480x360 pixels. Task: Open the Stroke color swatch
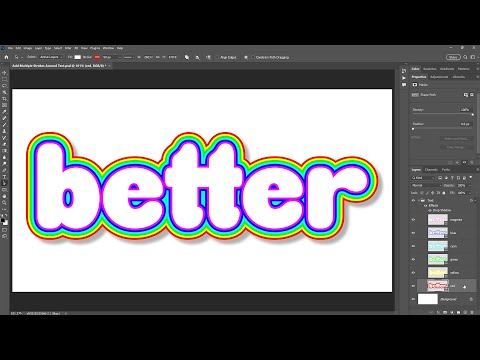tap(97, 57)
